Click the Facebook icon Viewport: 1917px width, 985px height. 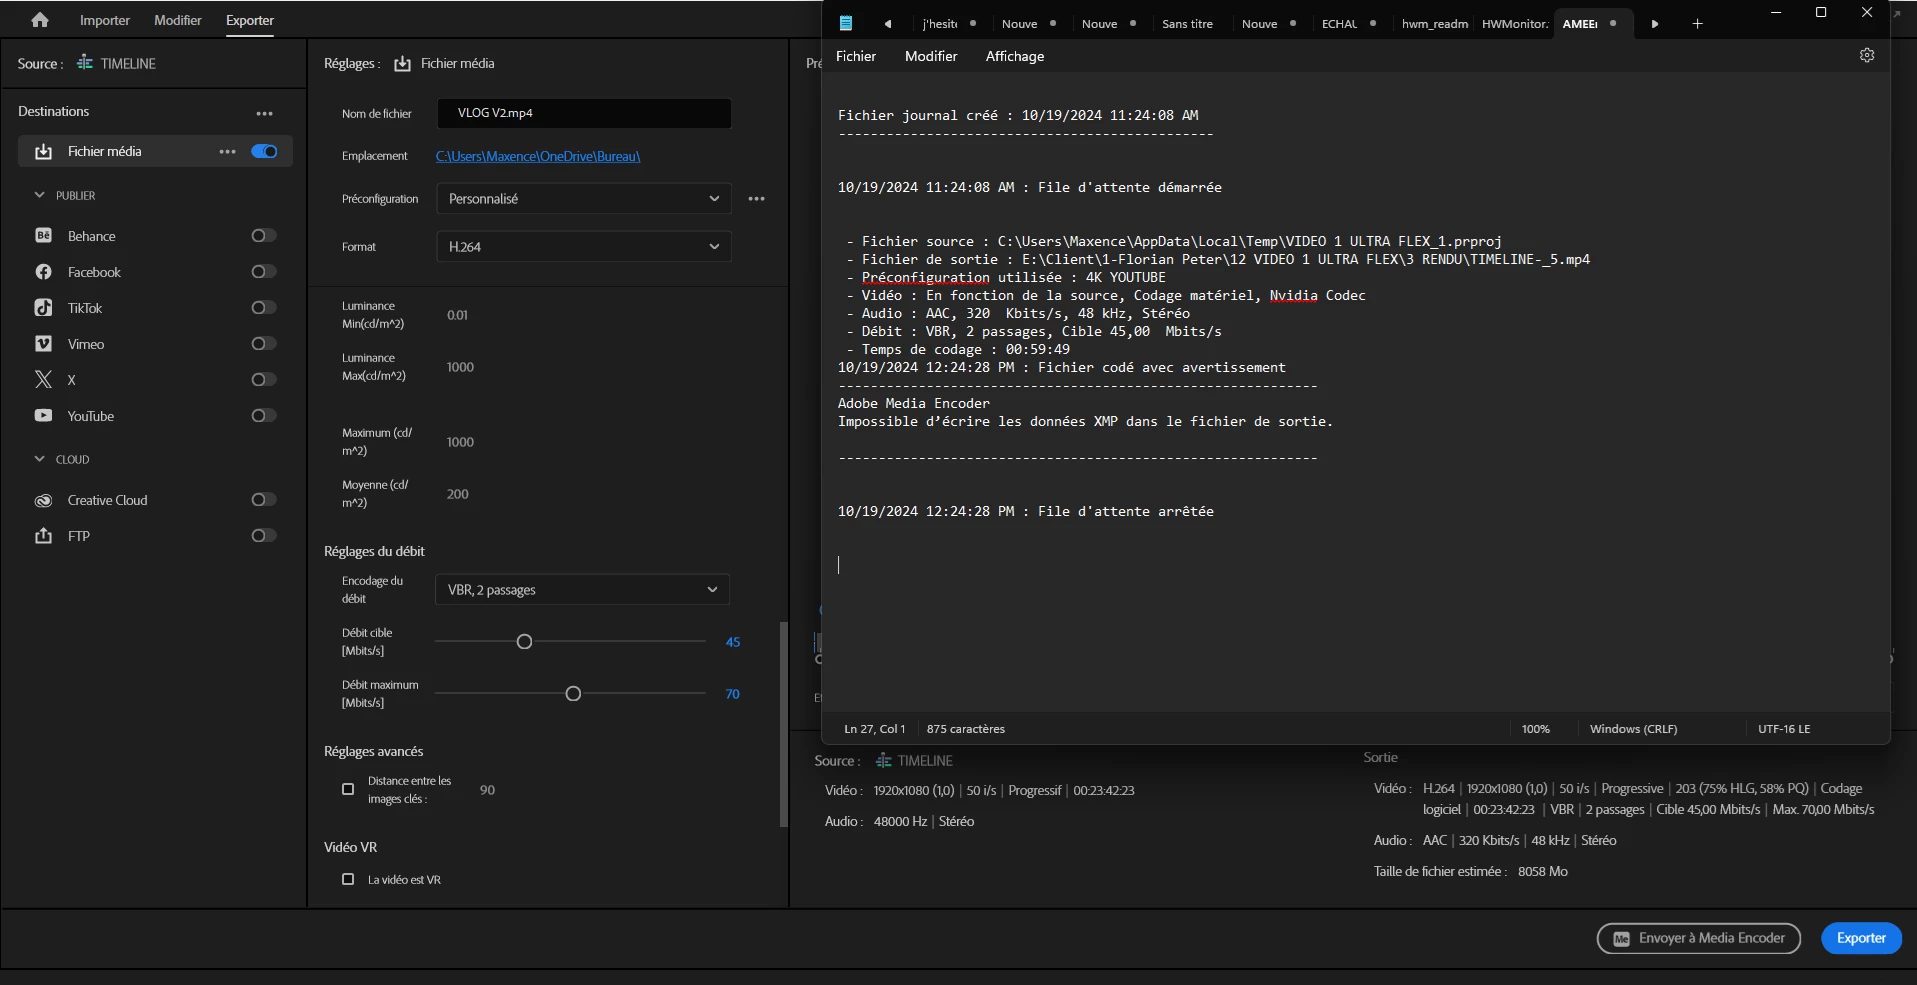43,272
